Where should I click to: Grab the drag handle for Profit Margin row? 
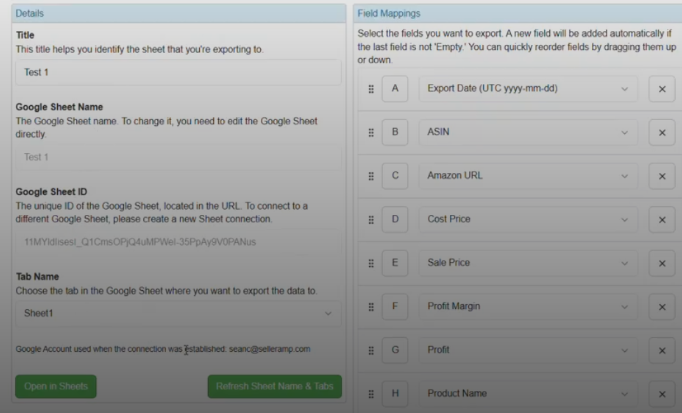click(371, 307)
